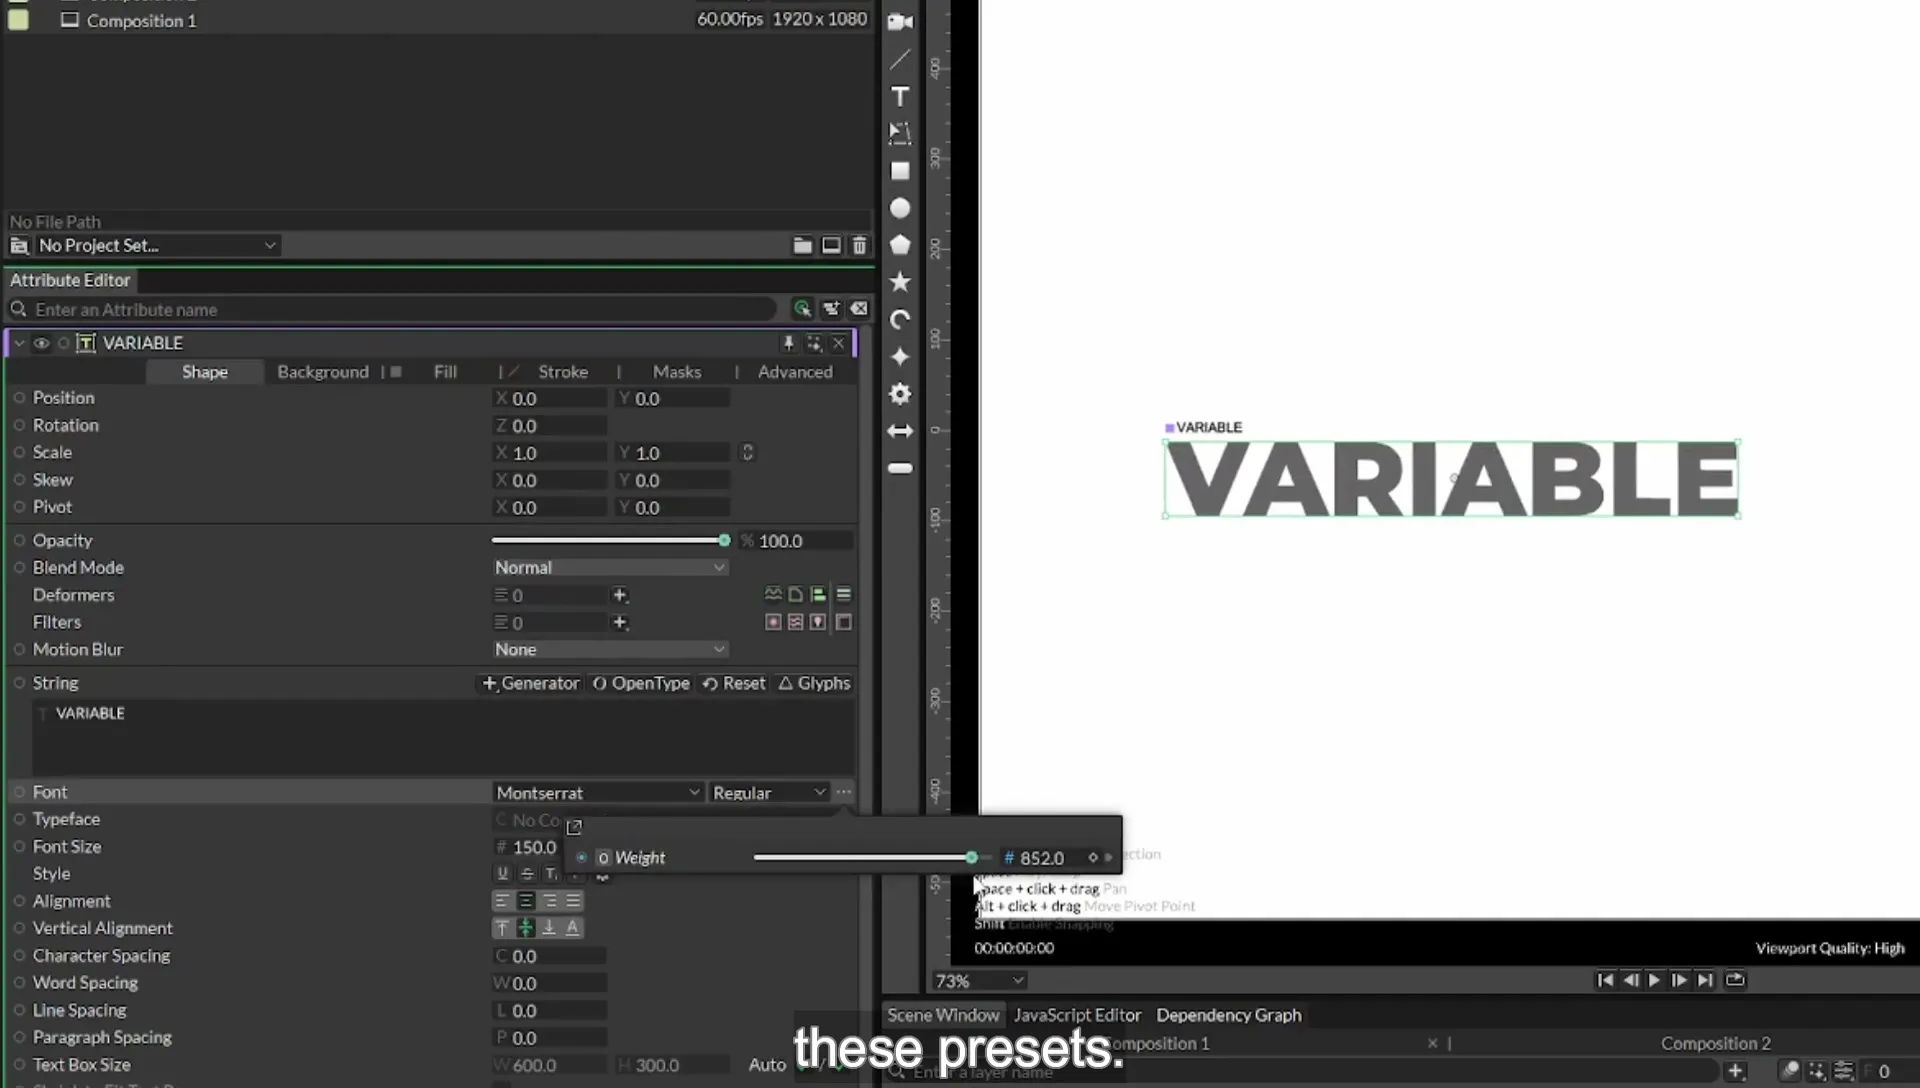Open the Dependency Graph tab
1920x1088 pixels.
[x=1229, y=1015]
